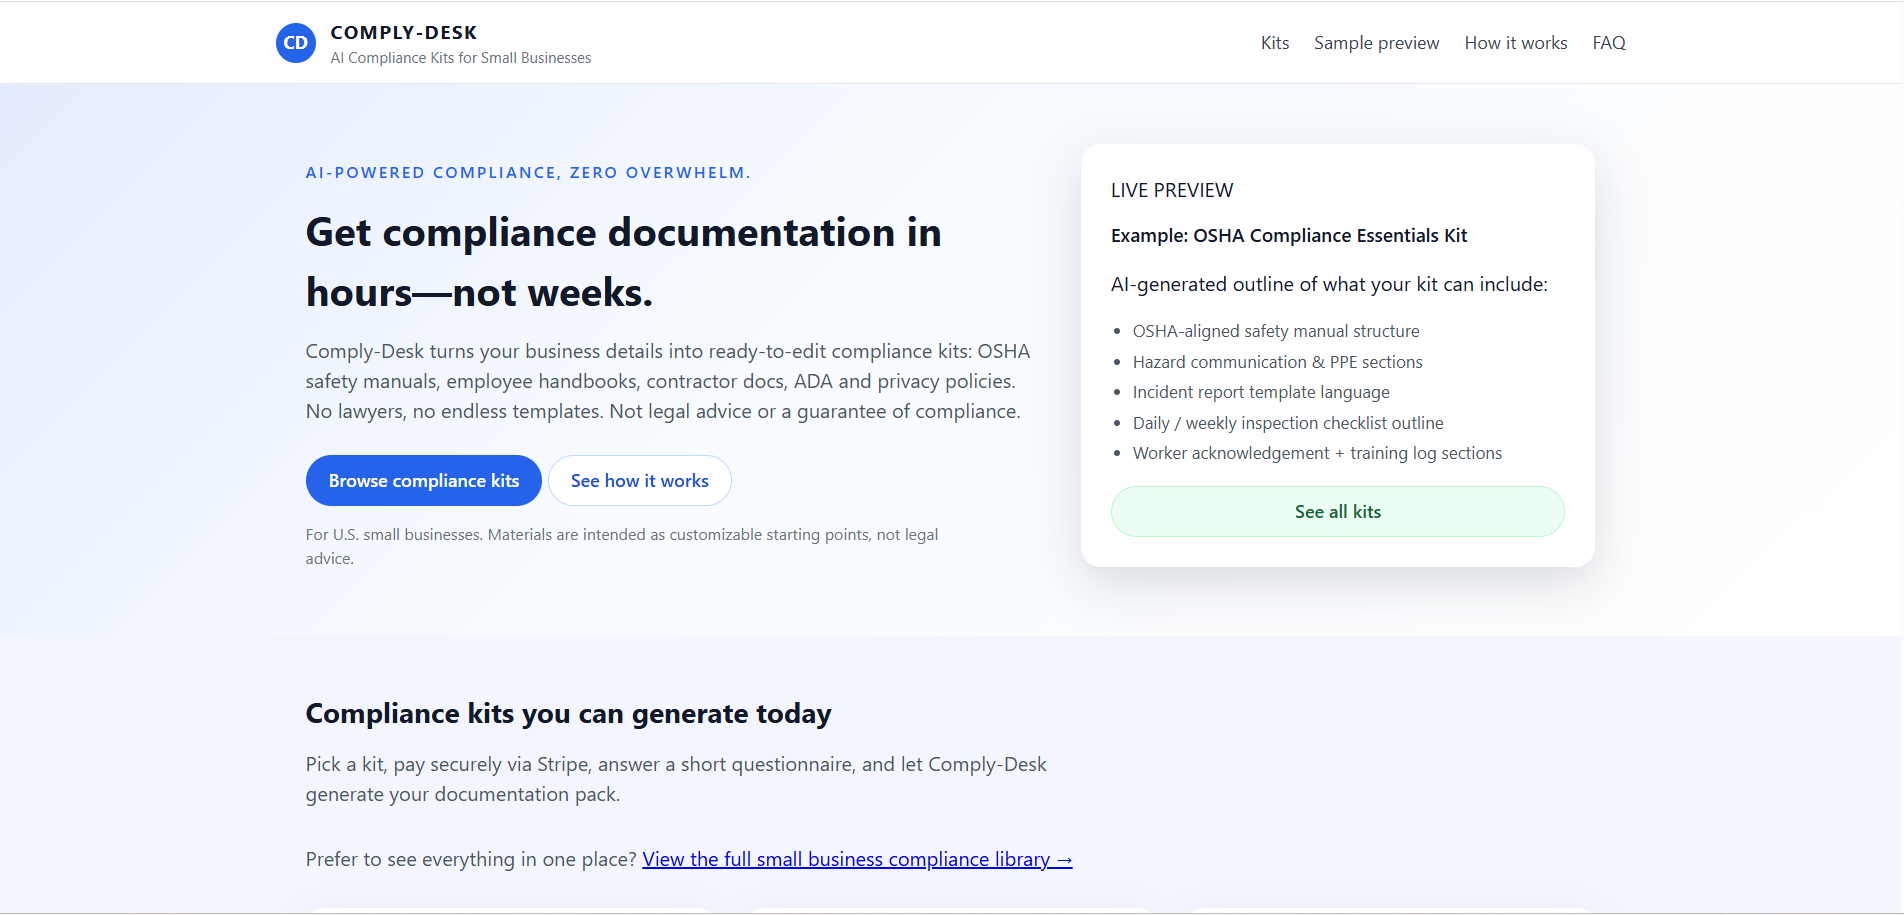The height and width of the screenshot is (915, 1904).
Task: Click the AI Compliance Kits for Small Businesses subtitle
Action: (461, 58)
